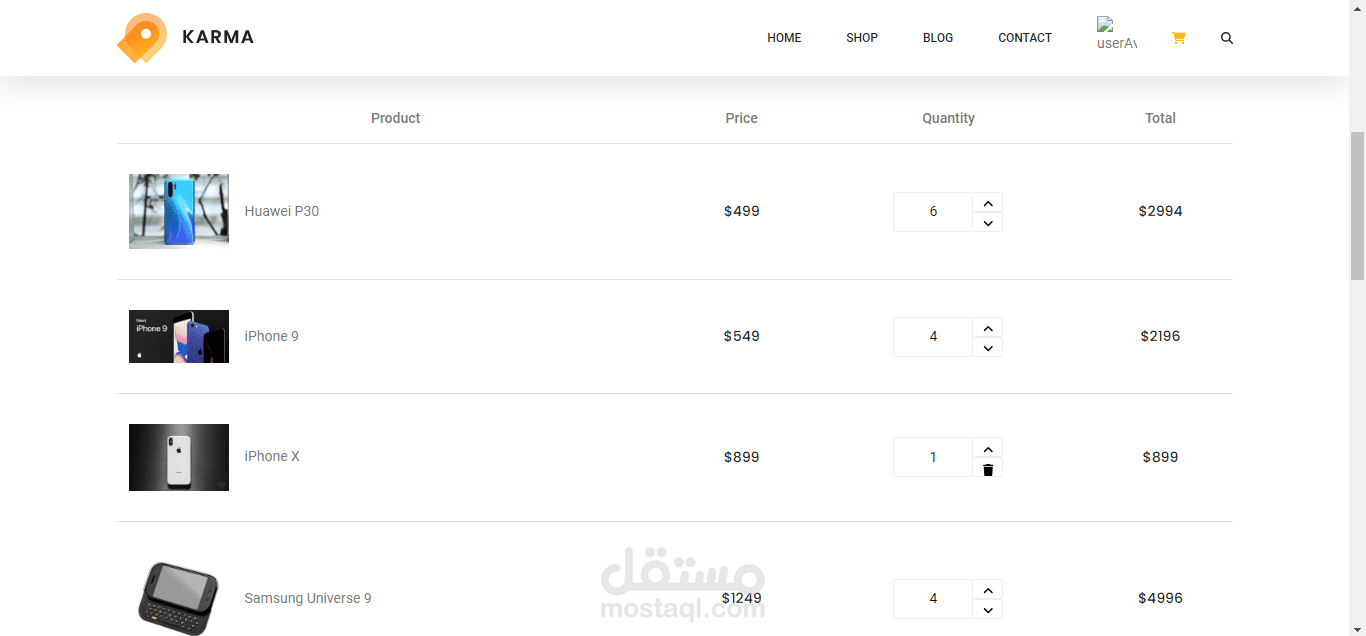
Task: Open the shopping cart icon
Action: 1178,38
